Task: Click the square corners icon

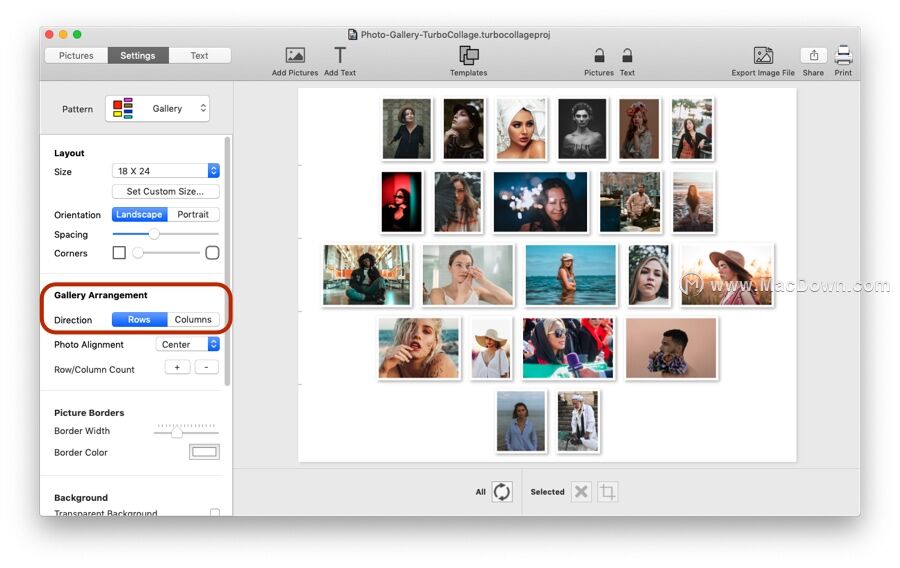Action: pyautogui.click(x=119, y=252)
